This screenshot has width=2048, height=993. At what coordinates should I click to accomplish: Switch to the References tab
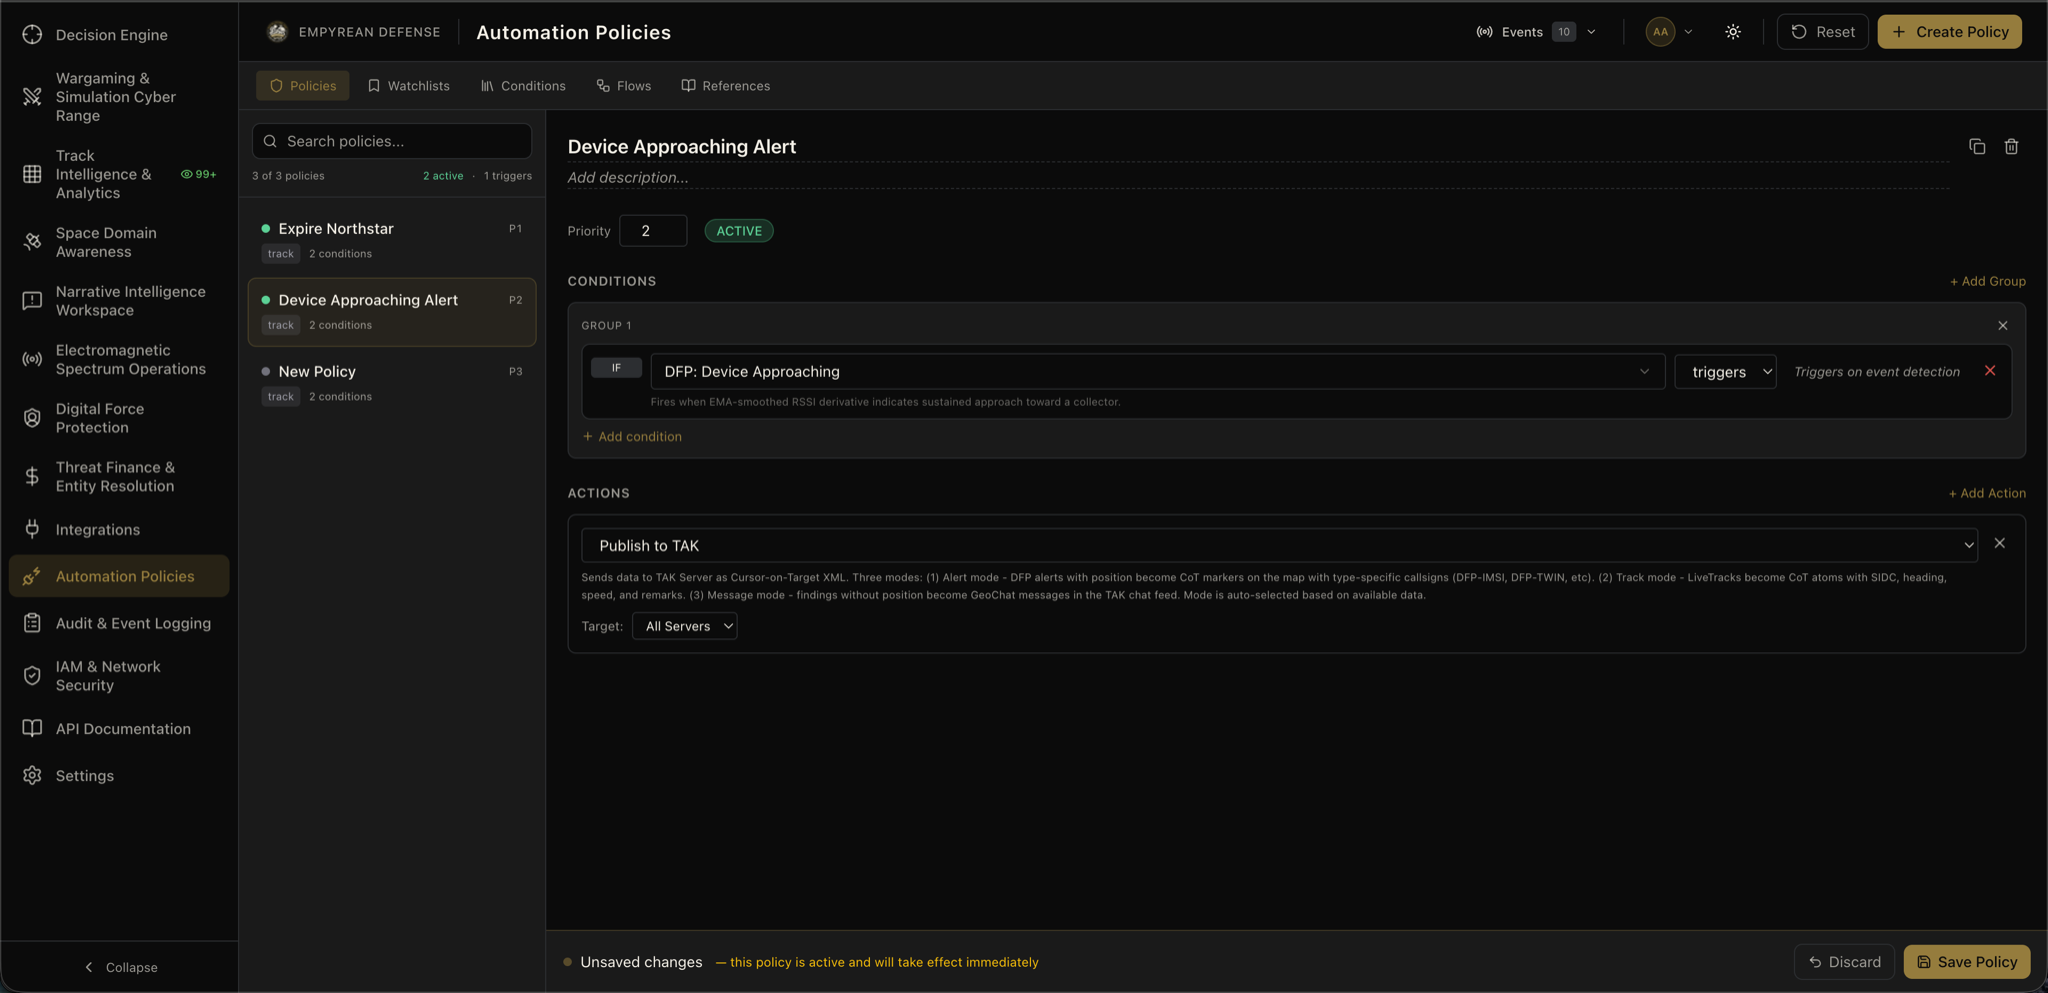(x=726, y=86)
